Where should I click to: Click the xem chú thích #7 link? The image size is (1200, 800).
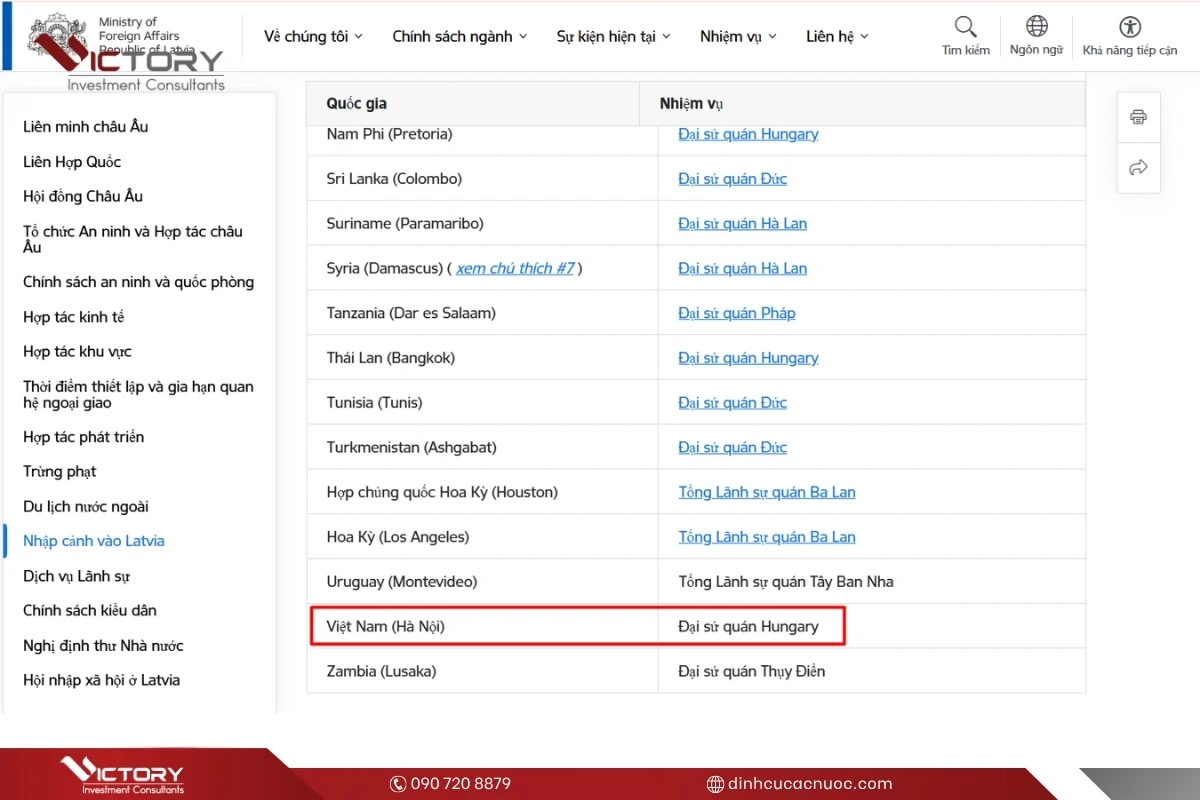click(515, 268)
